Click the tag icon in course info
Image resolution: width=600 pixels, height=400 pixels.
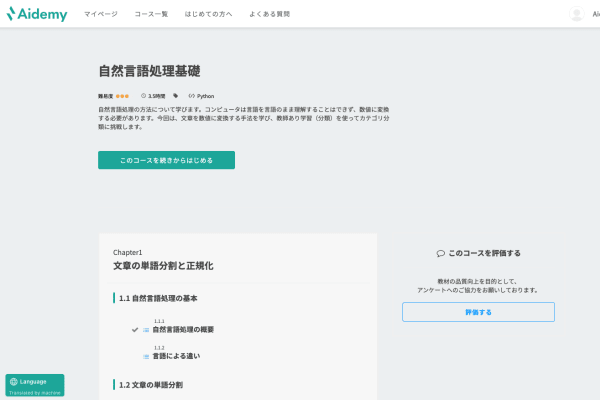point(175,96)
